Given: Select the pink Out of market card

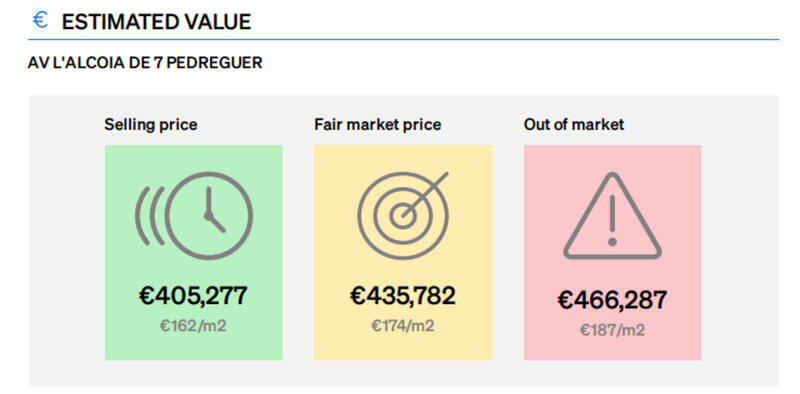Looking at the screenshot, I should 612,253.
